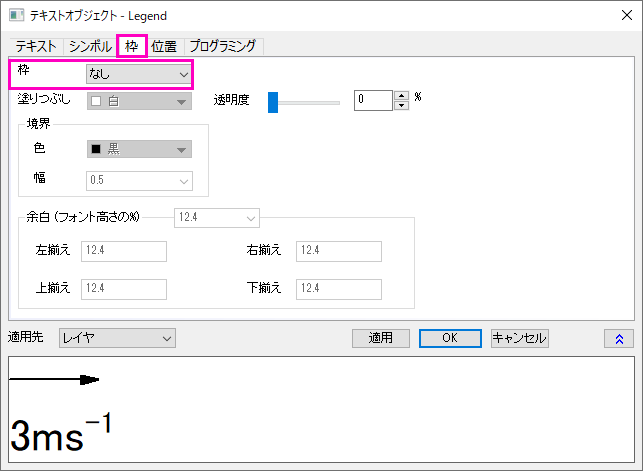The height and width of the screenshot is (471, 643).
Task: Go to the 位置 tab
Action: click(164, 46)
